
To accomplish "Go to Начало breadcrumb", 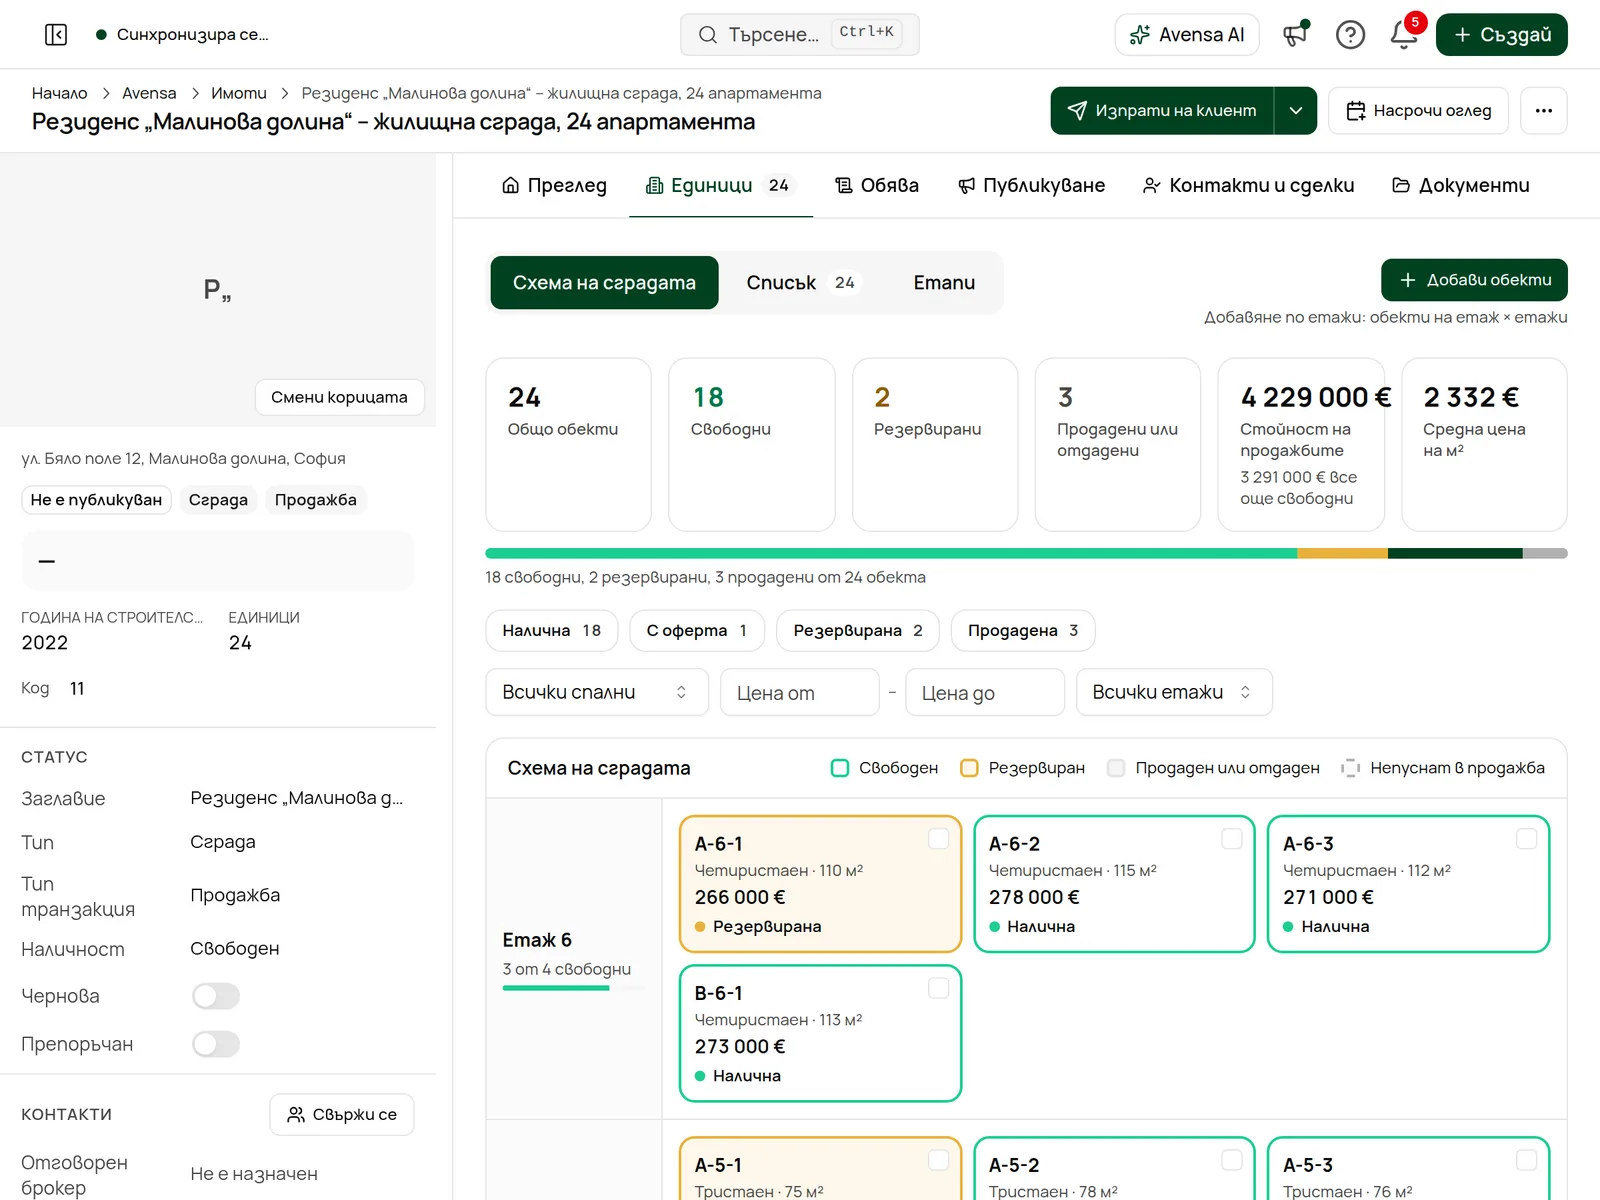I will [59, 93].
